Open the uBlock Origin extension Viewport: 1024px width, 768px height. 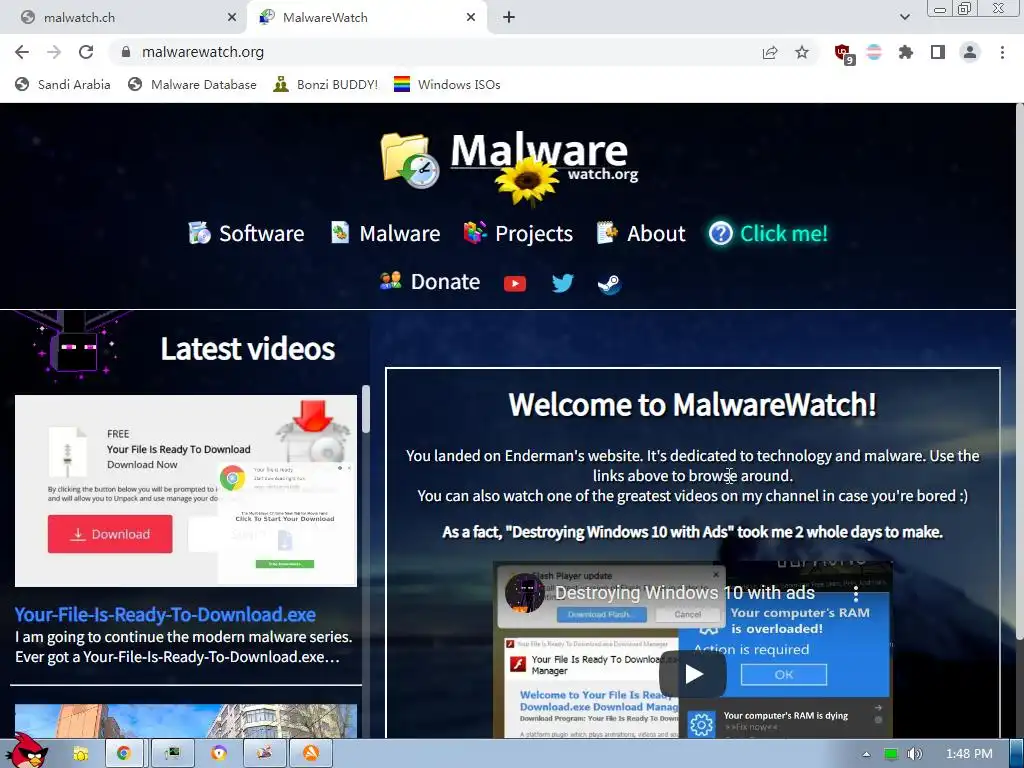tap(844, 53)
